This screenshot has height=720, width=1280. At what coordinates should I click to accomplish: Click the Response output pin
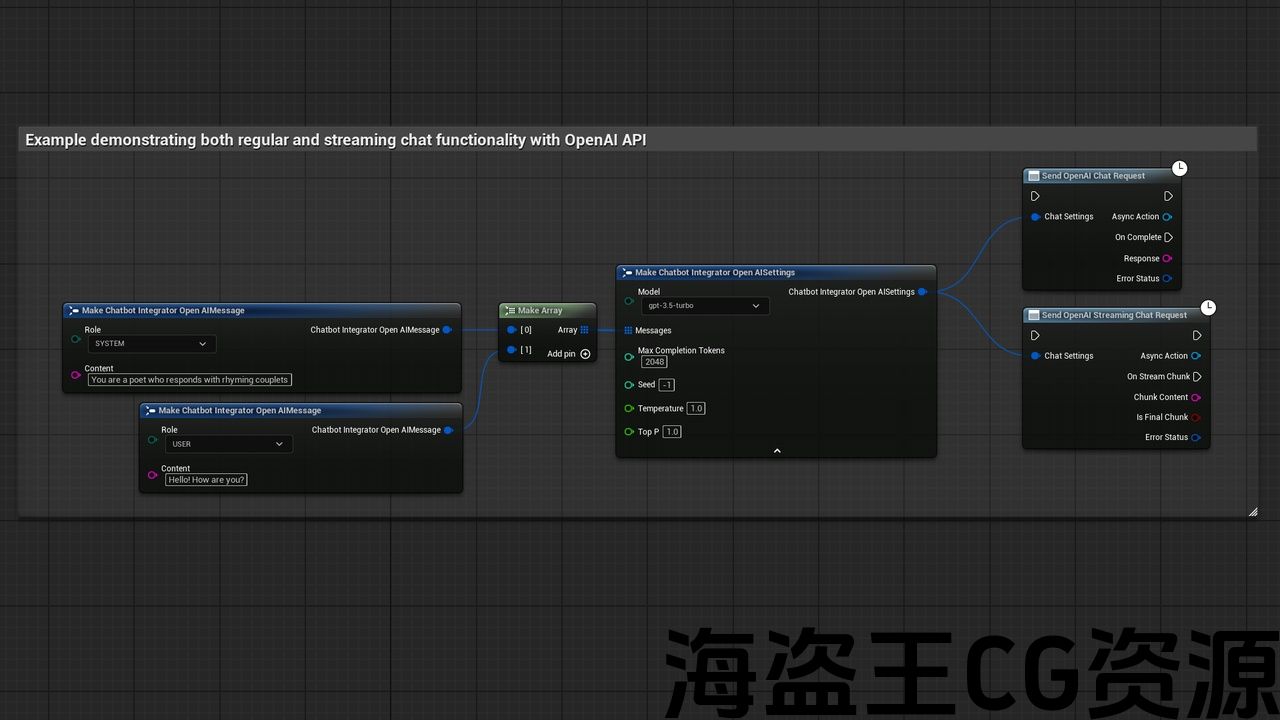[x=1168, y=259]
